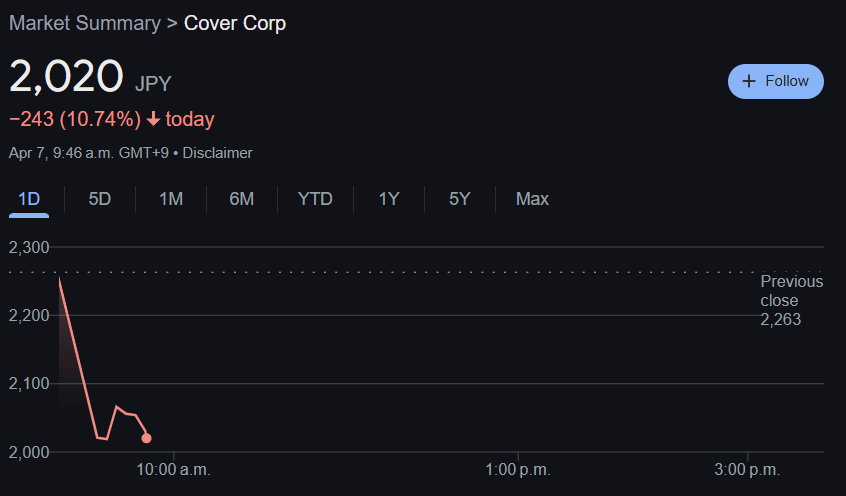Click the JPY currency label
This screenshot has width=846, height=496.
(x=153, y=84)
